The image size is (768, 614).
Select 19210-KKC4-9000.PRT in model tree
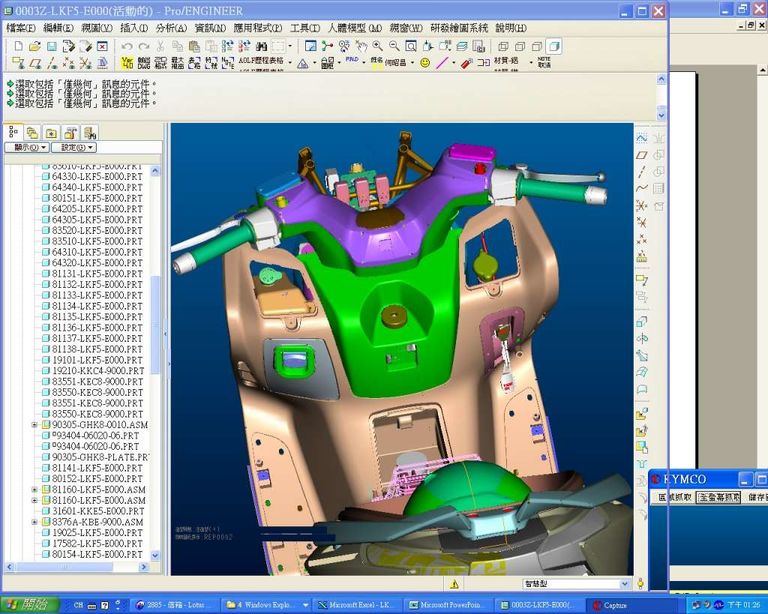point(97,370)
